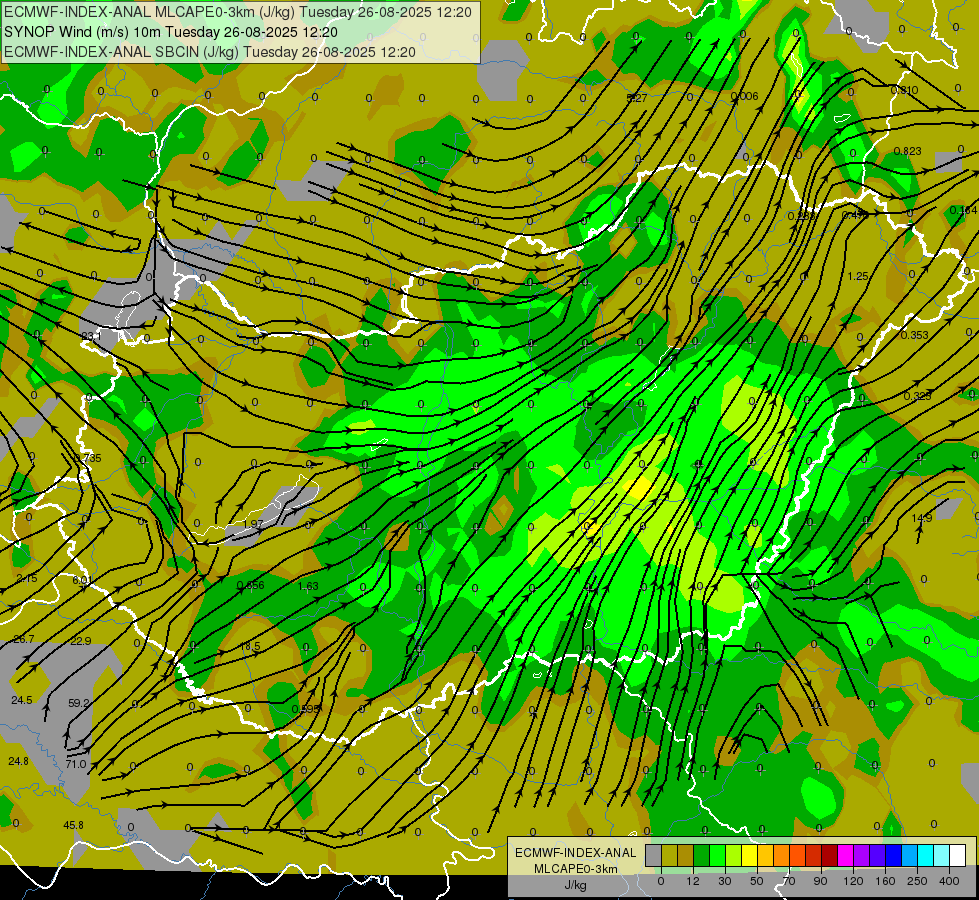Click the map value '22.9'
The height and width of the screenshot is (900, 979).
click(81, 641)
